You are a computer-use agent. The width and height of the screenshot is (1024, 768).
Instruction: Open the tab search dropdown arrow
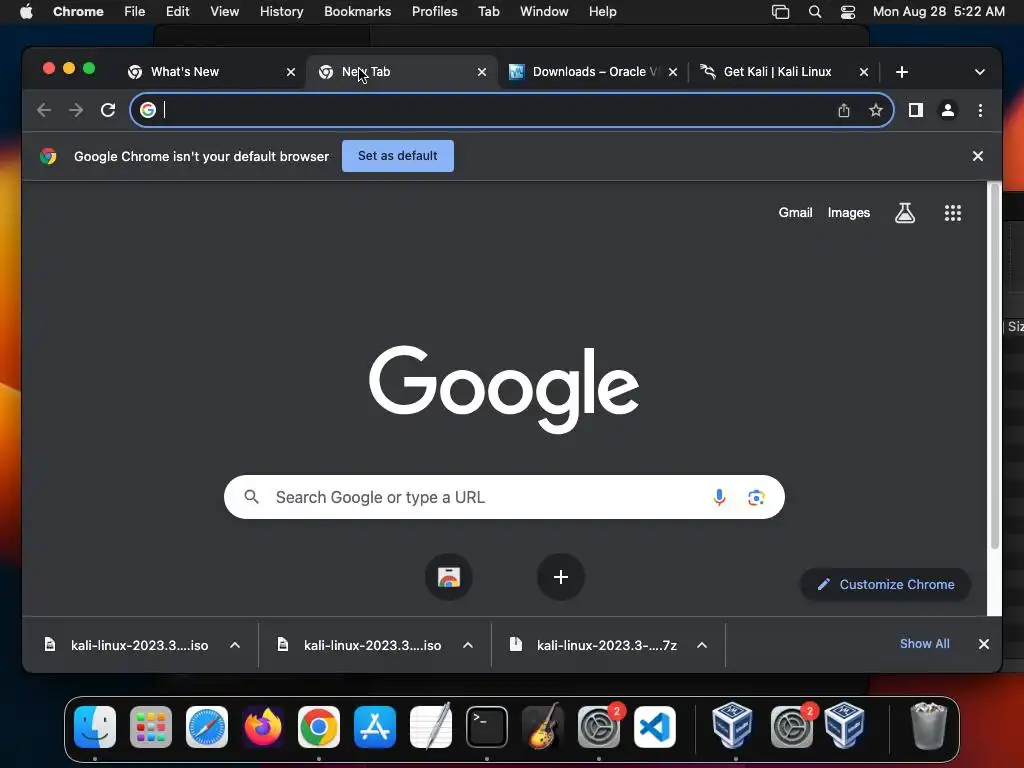(980, 72)
